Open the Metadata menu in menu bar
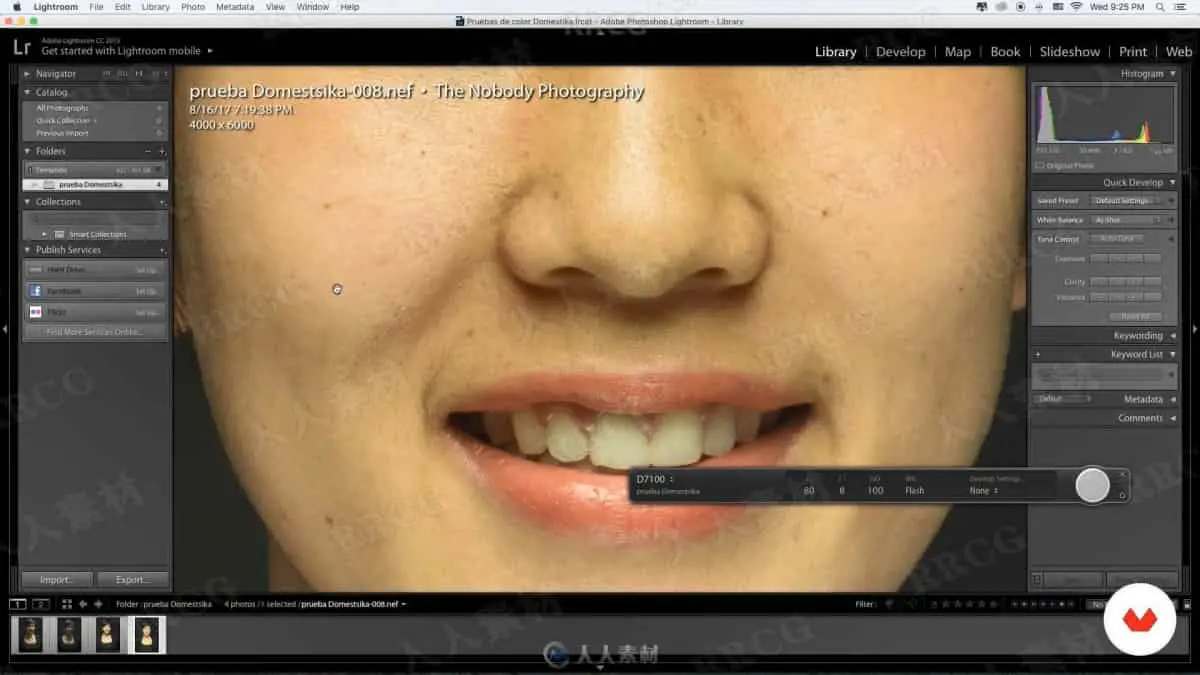This screenshot has width=1200, height=675. click(x=235, y=7)
